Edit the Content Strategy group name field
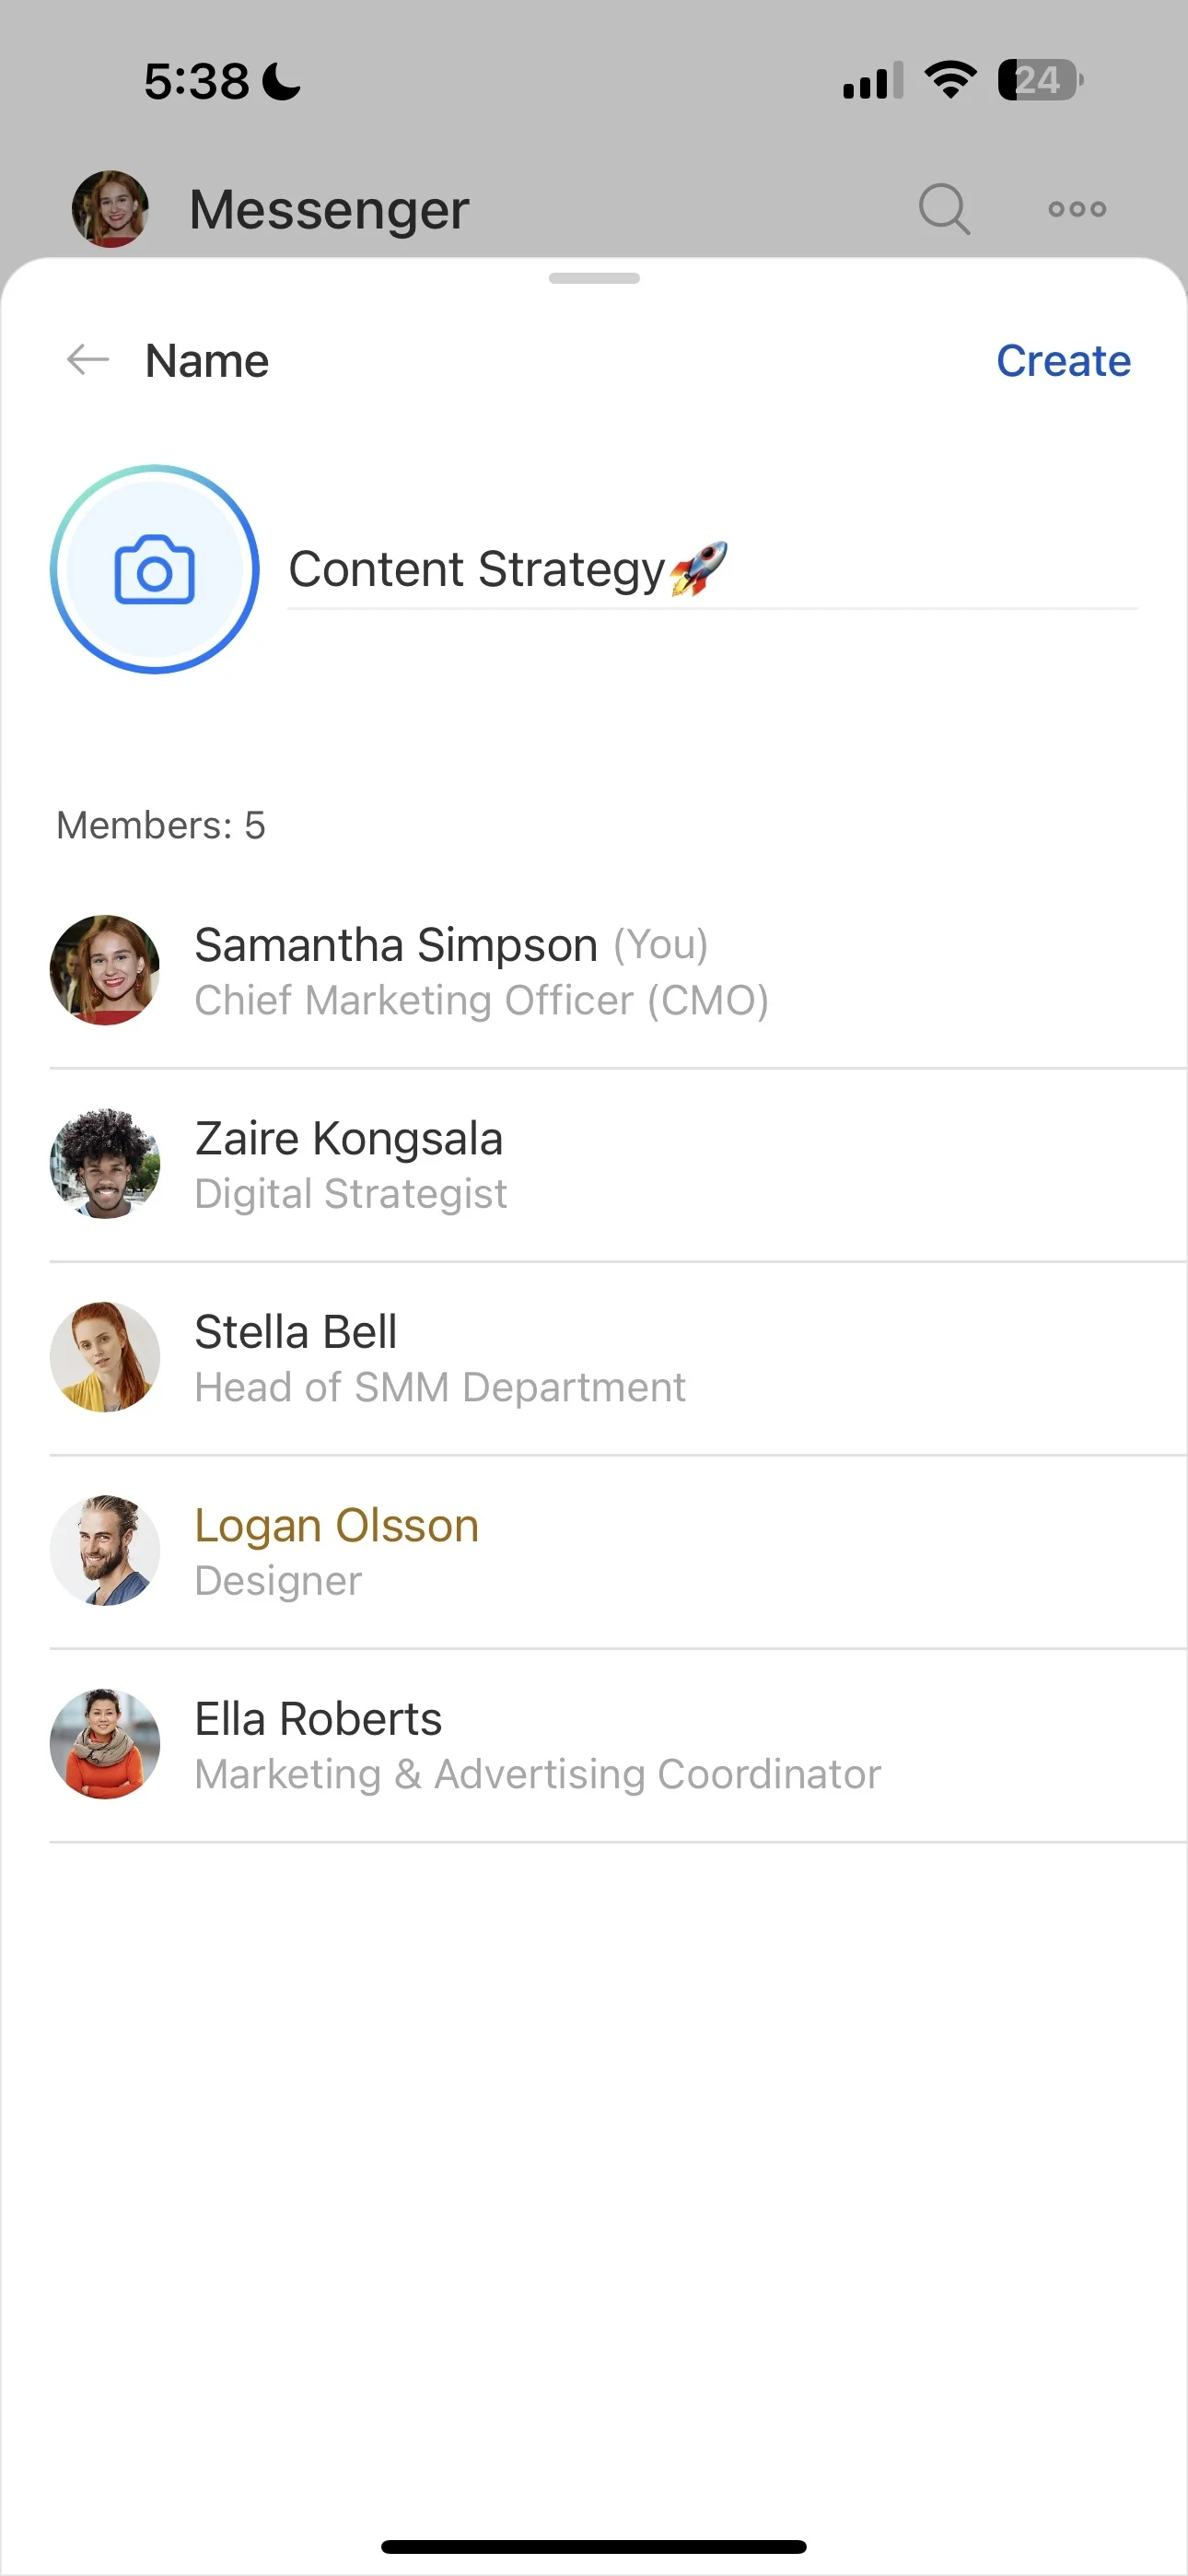The width and height of the screenshot is (1188, 2576). click(x=712, y=570)
